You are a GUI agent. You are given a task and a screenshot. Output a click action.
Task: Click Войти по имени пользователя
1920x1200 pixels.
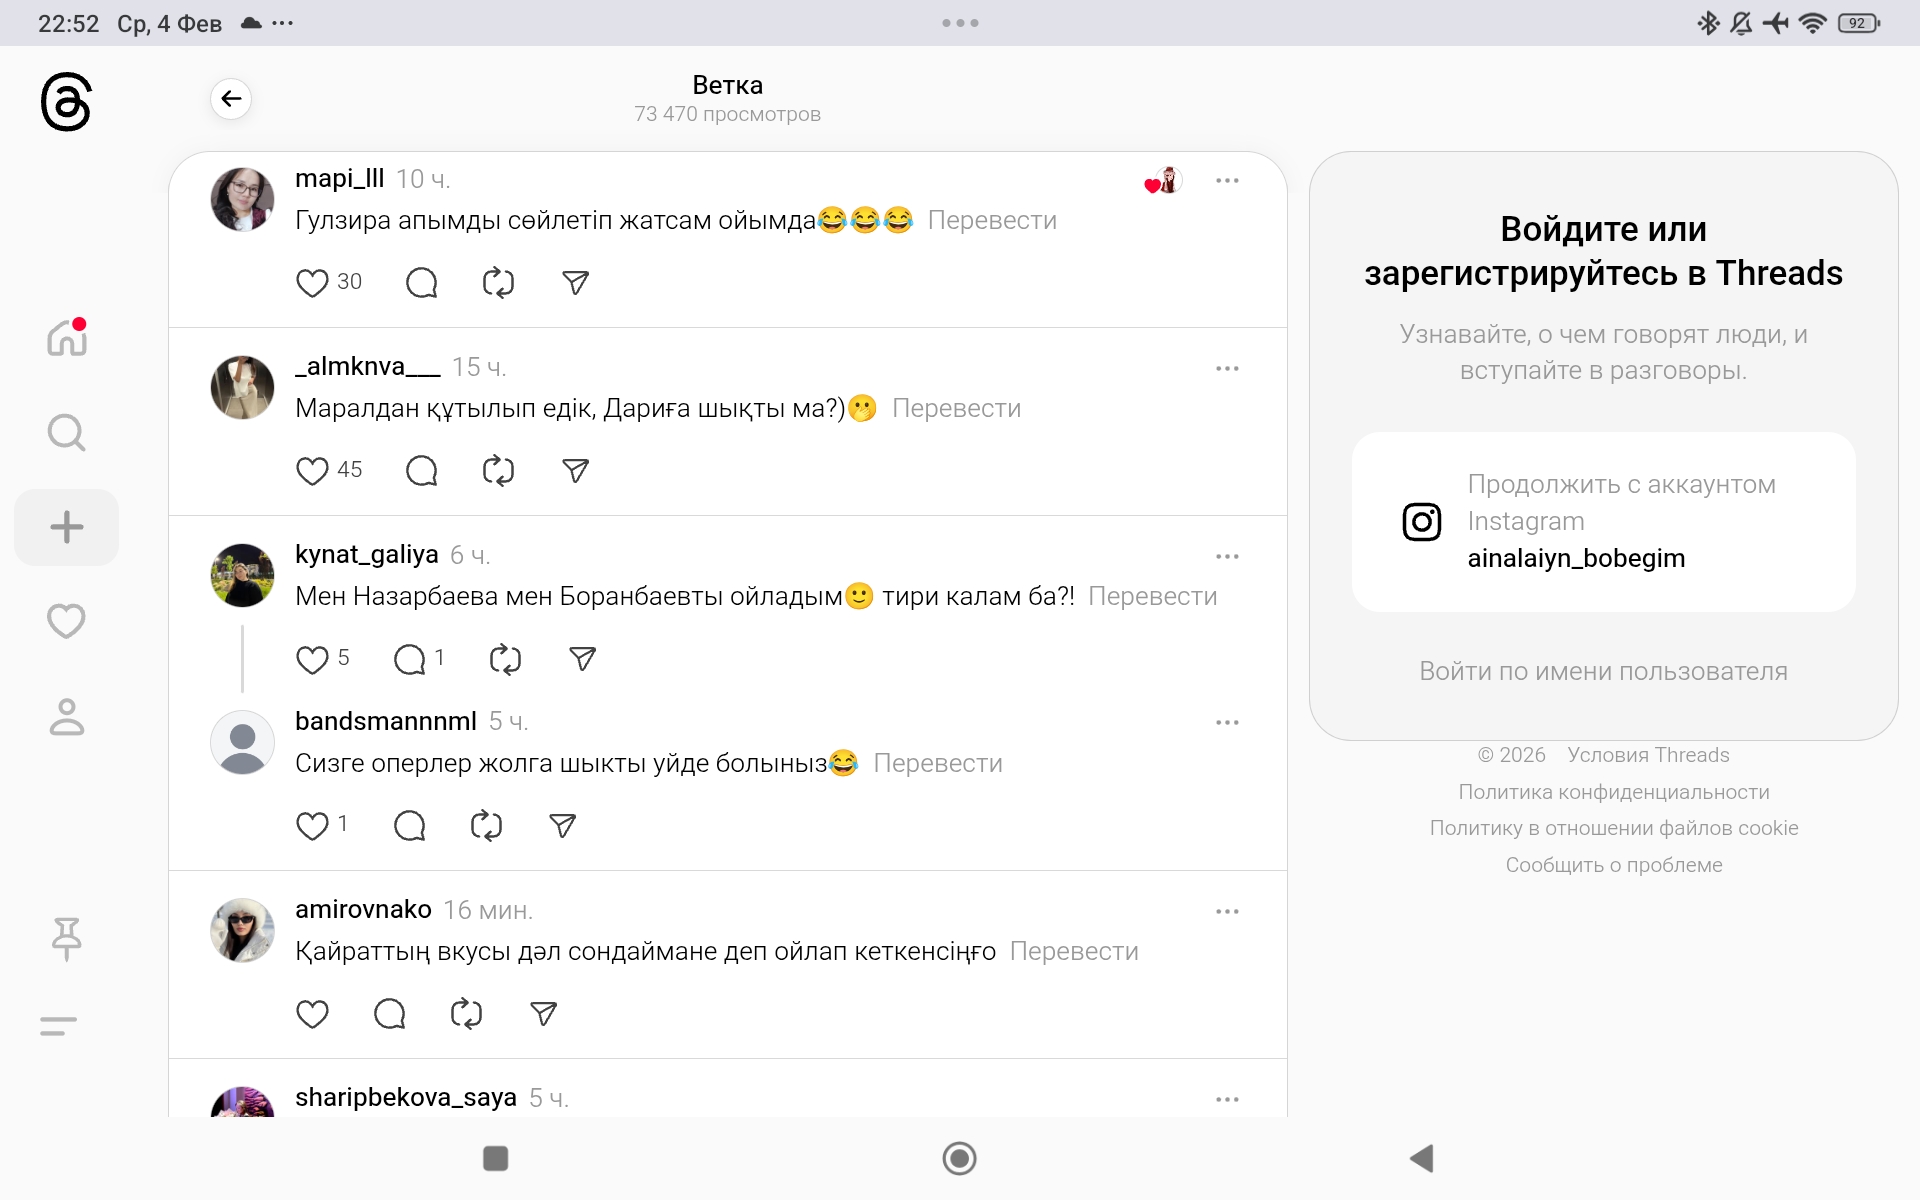(1603, 671)
